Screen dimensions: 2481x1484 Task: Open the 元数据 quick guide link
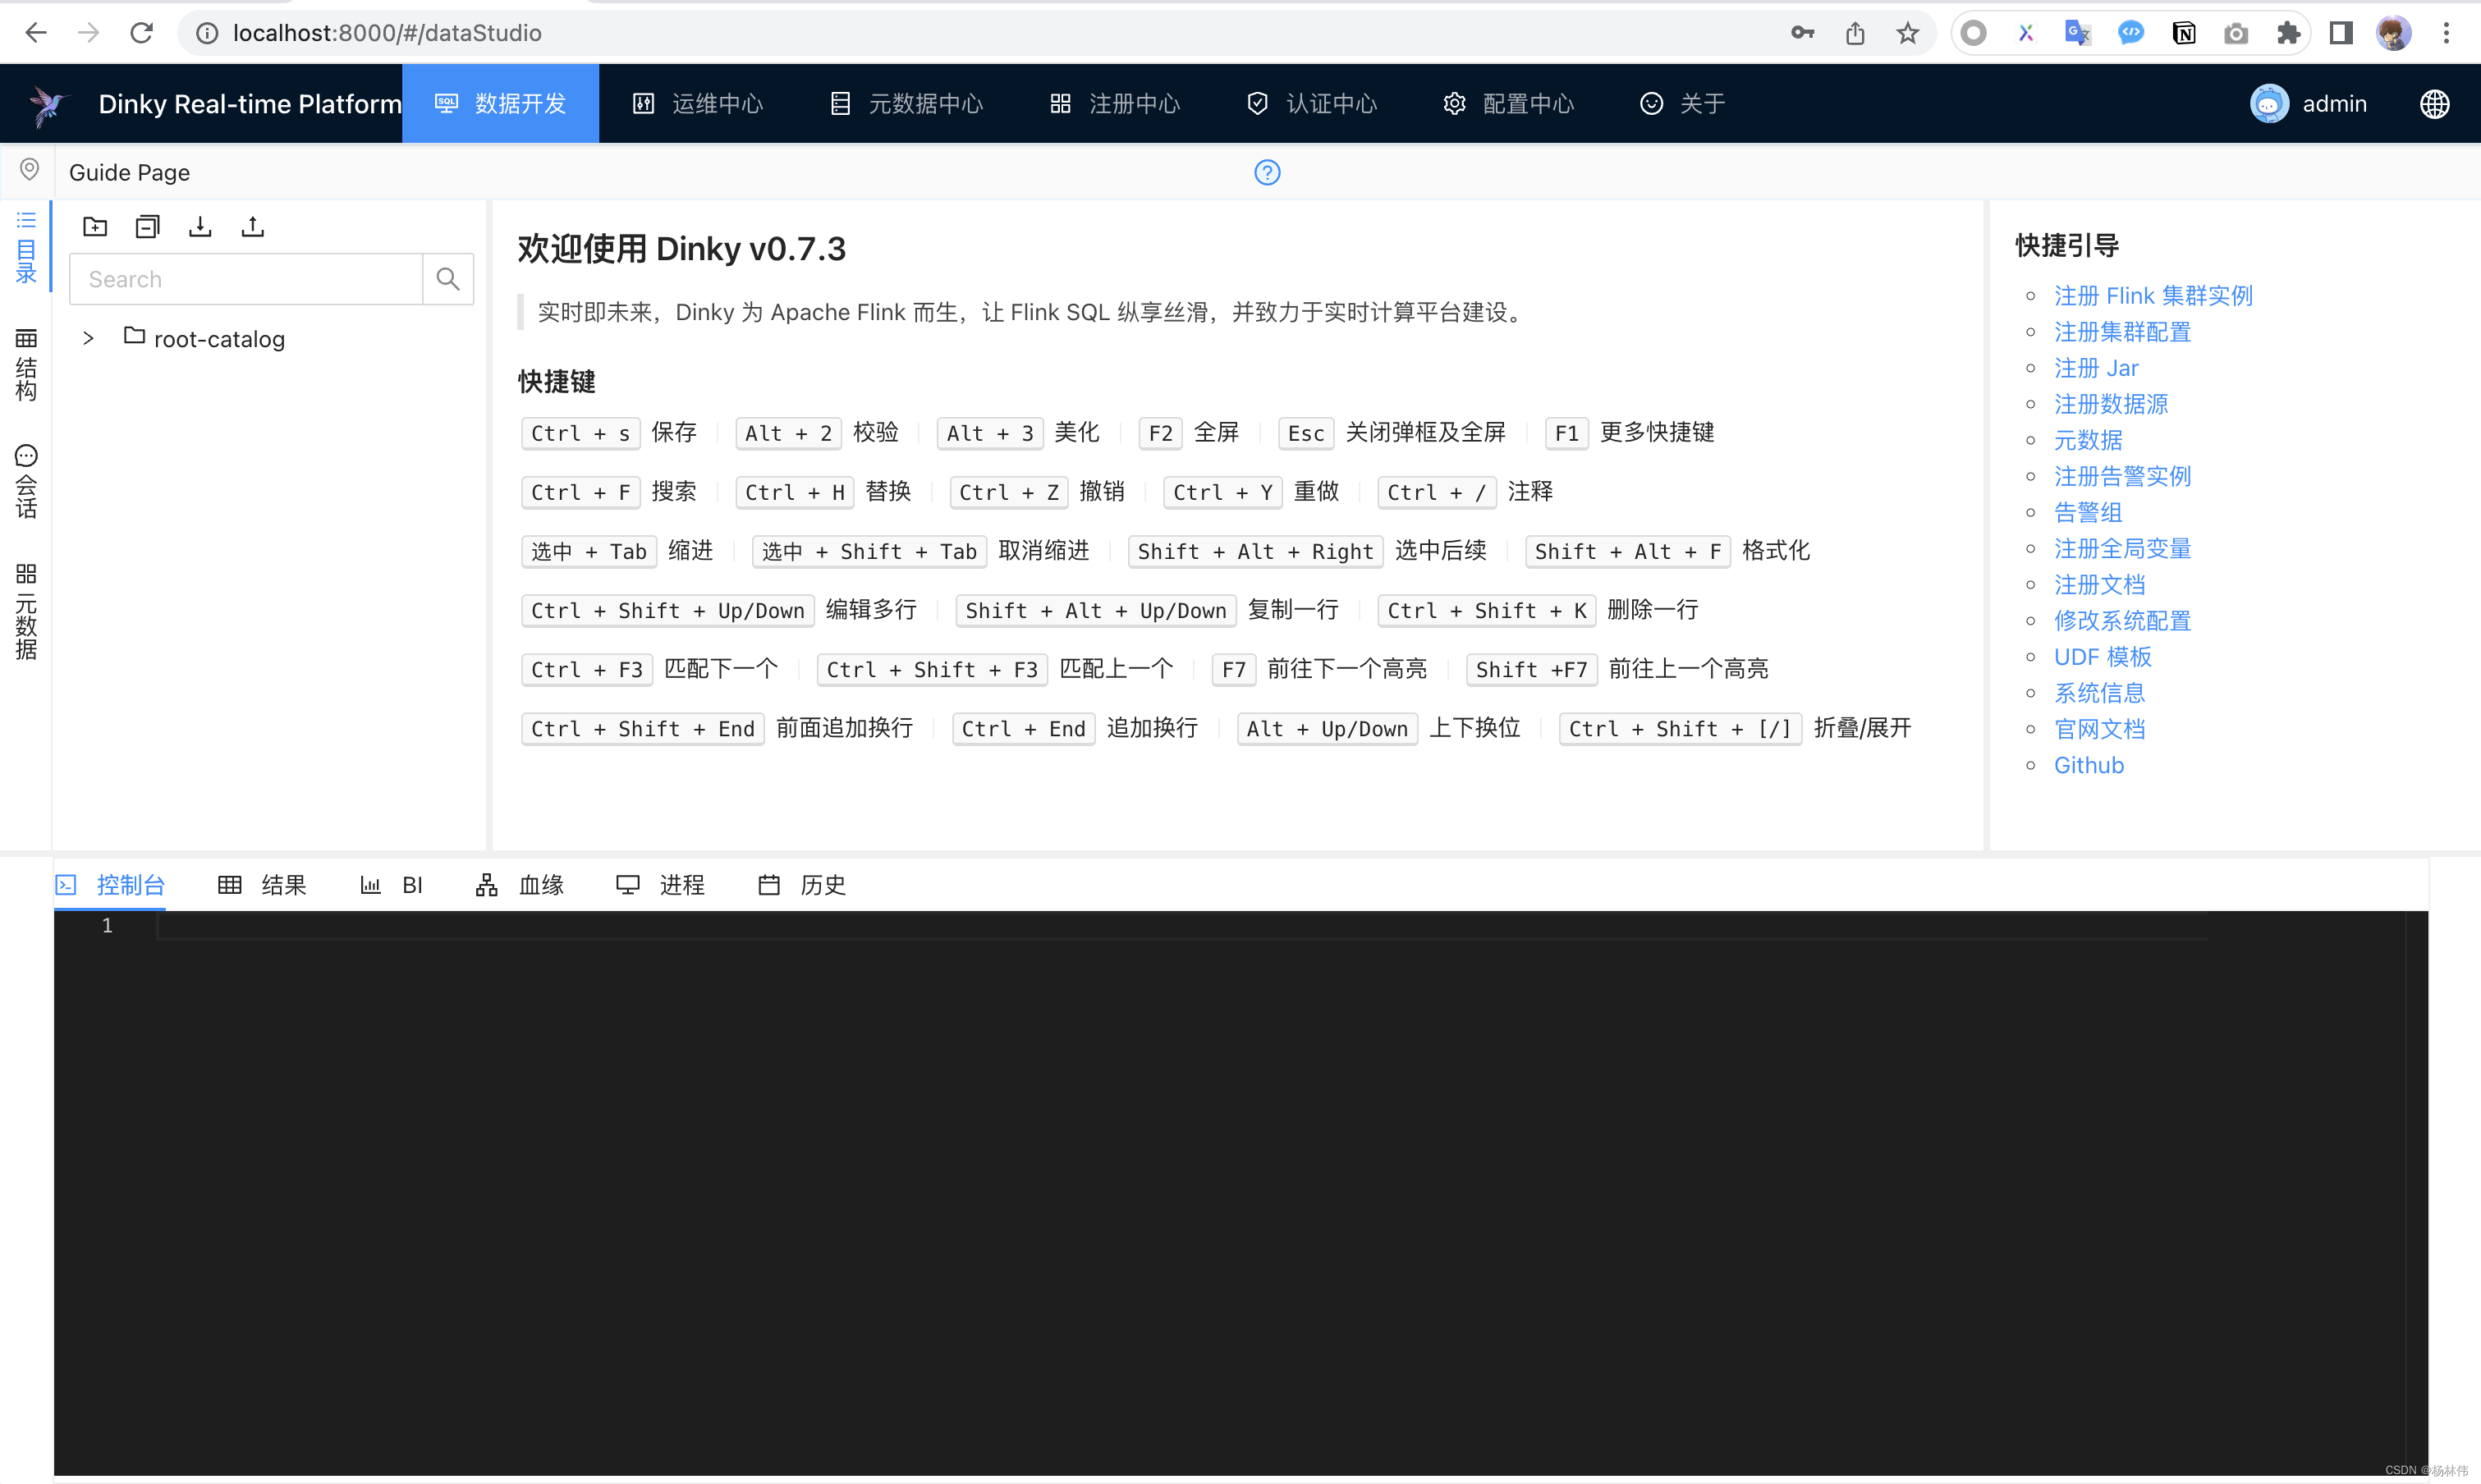(x=2088, y=440)
